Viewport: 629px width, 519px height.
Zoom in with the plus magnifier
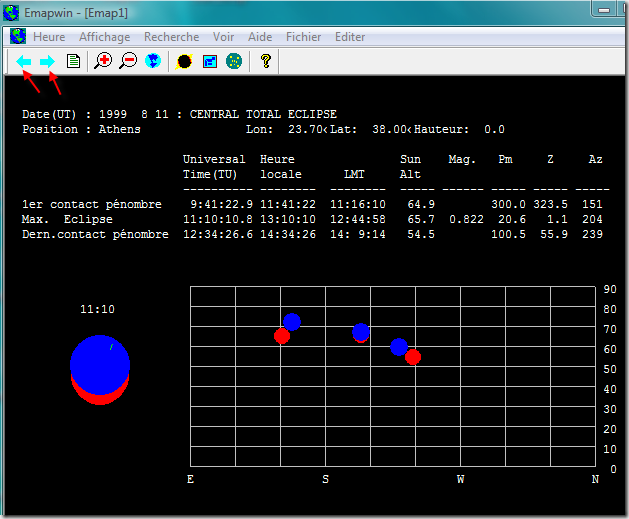point(103,61)
